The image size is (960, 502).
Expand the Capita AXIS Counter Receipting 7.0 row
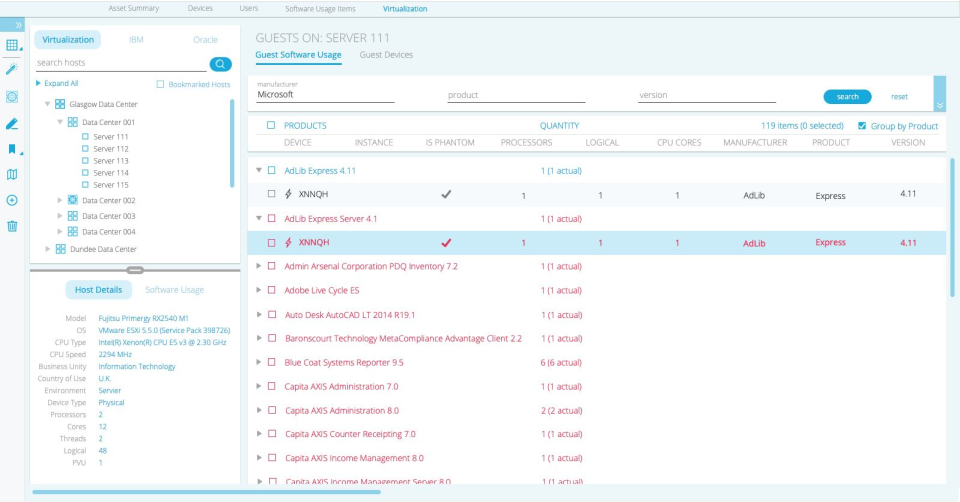pyautogui.click(x=258, y=434)
